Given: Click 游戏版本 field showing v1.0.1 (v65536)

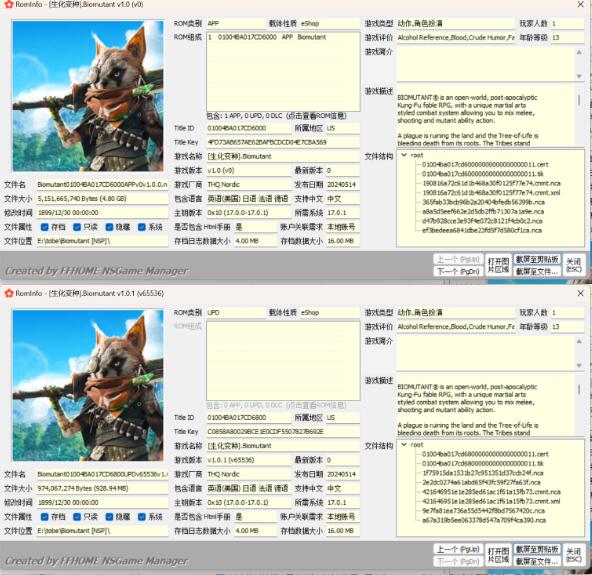Looking at the screenshot, I should click(x=248, y=460).
